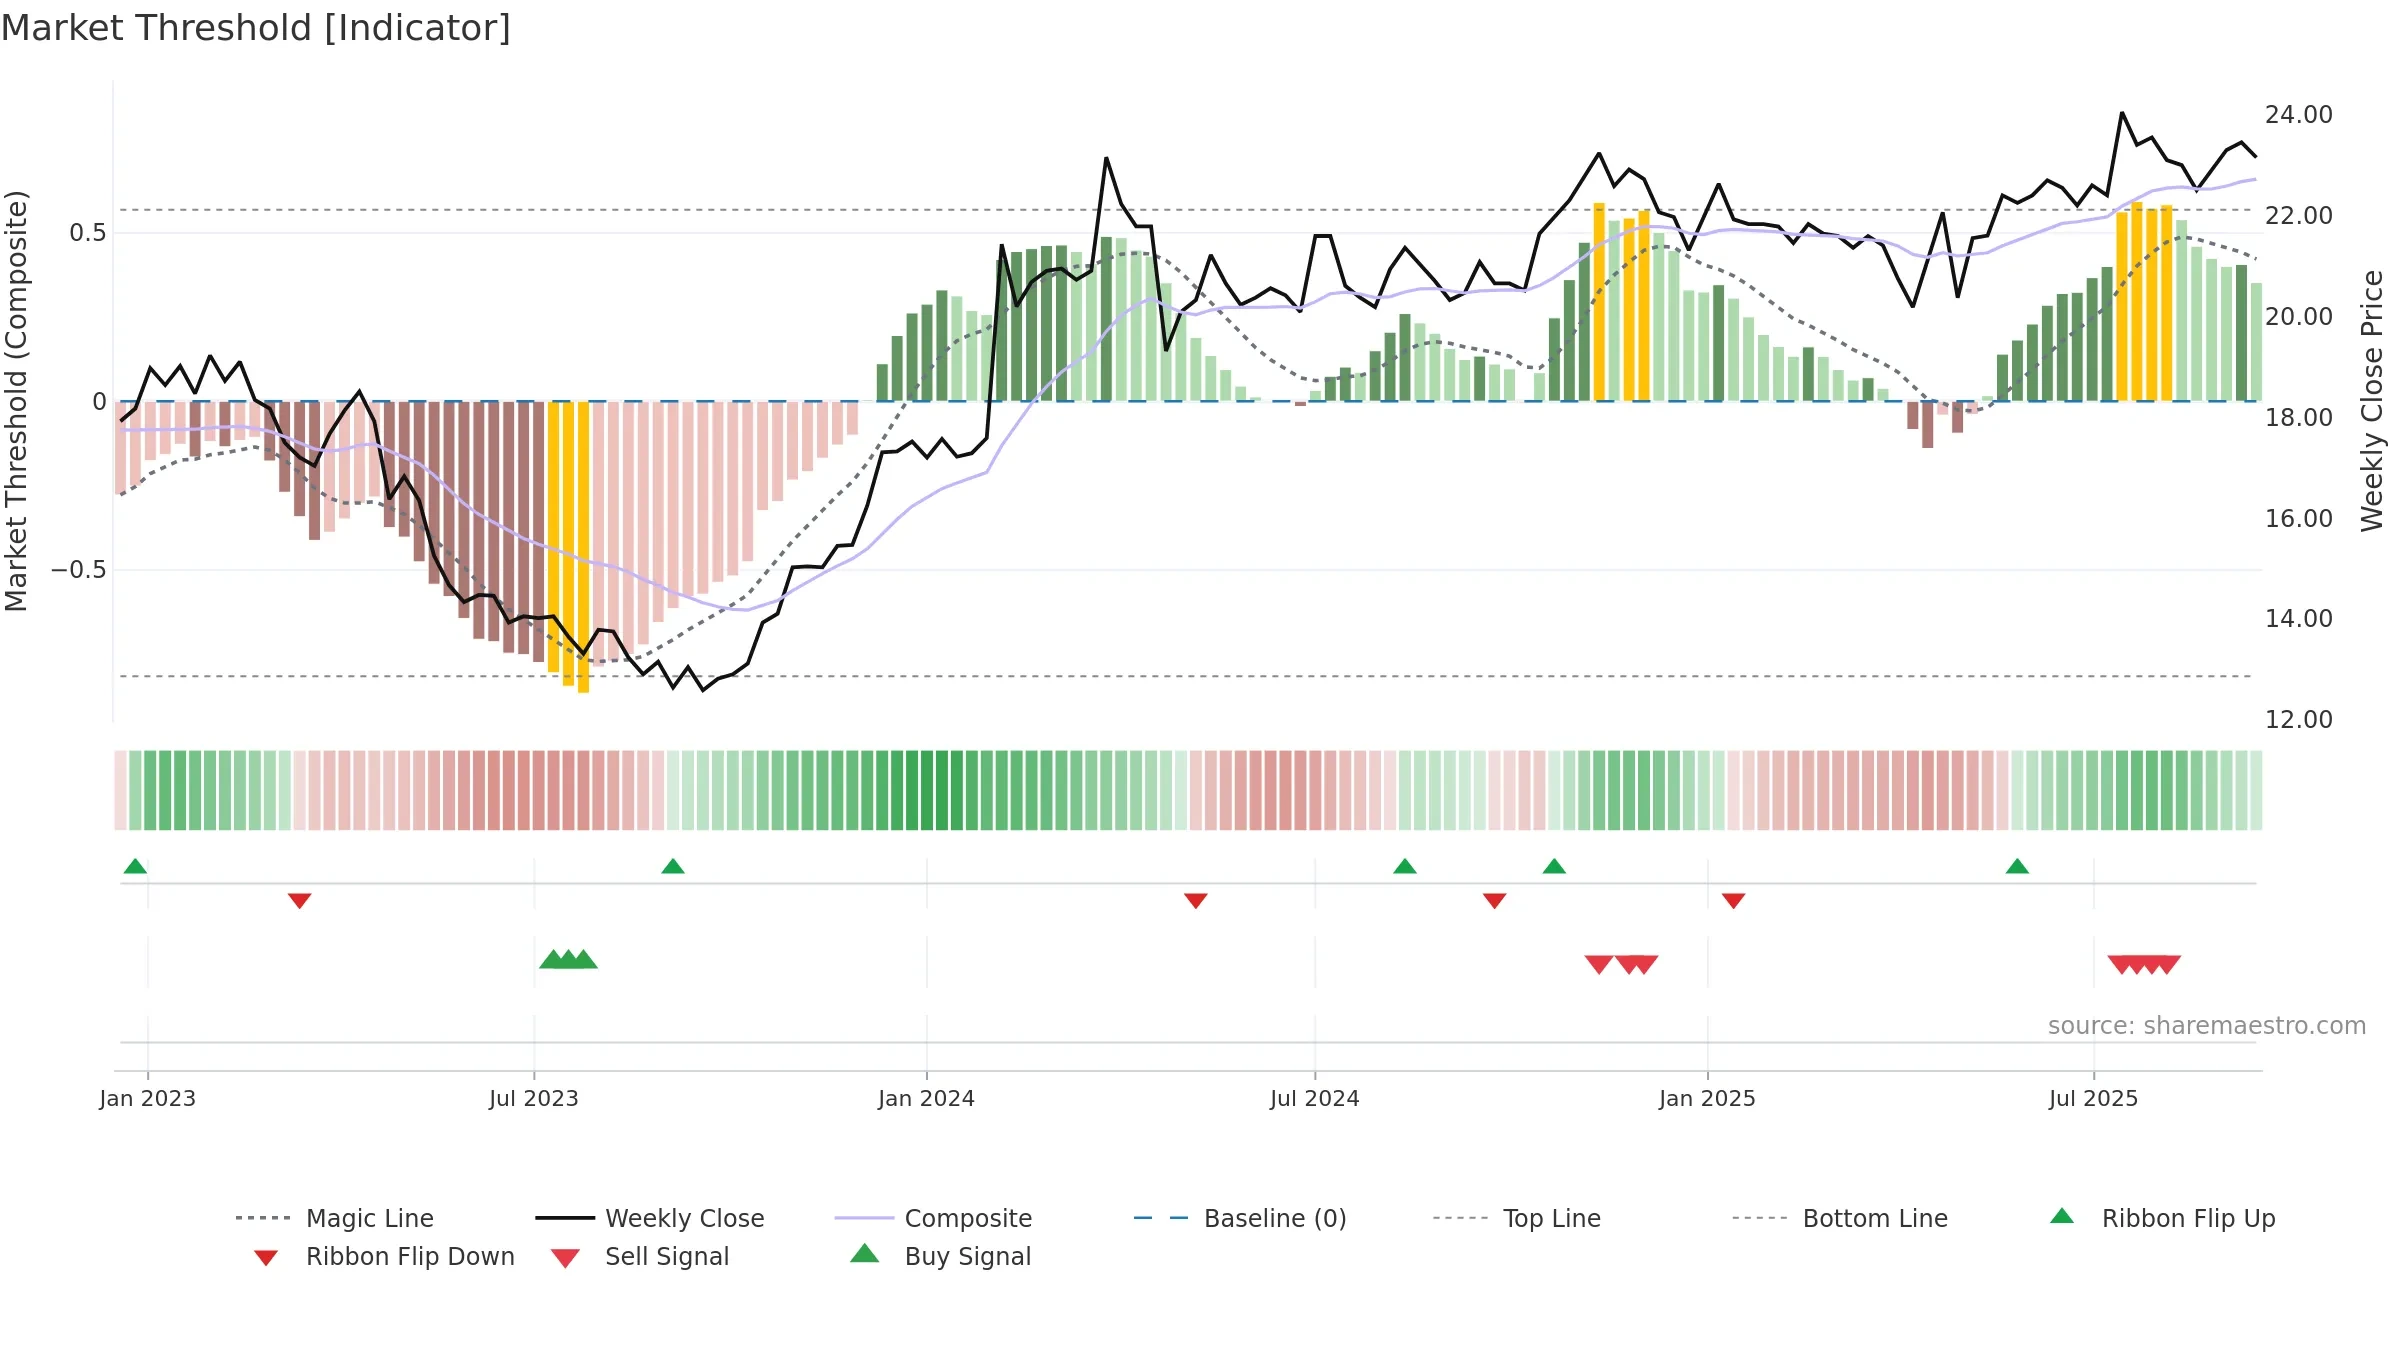This screenshot has width=2400, height=1350.
Task: Click the Weekly Close Price axis title
Action: pyautogui.click(x=2372, y=400)
